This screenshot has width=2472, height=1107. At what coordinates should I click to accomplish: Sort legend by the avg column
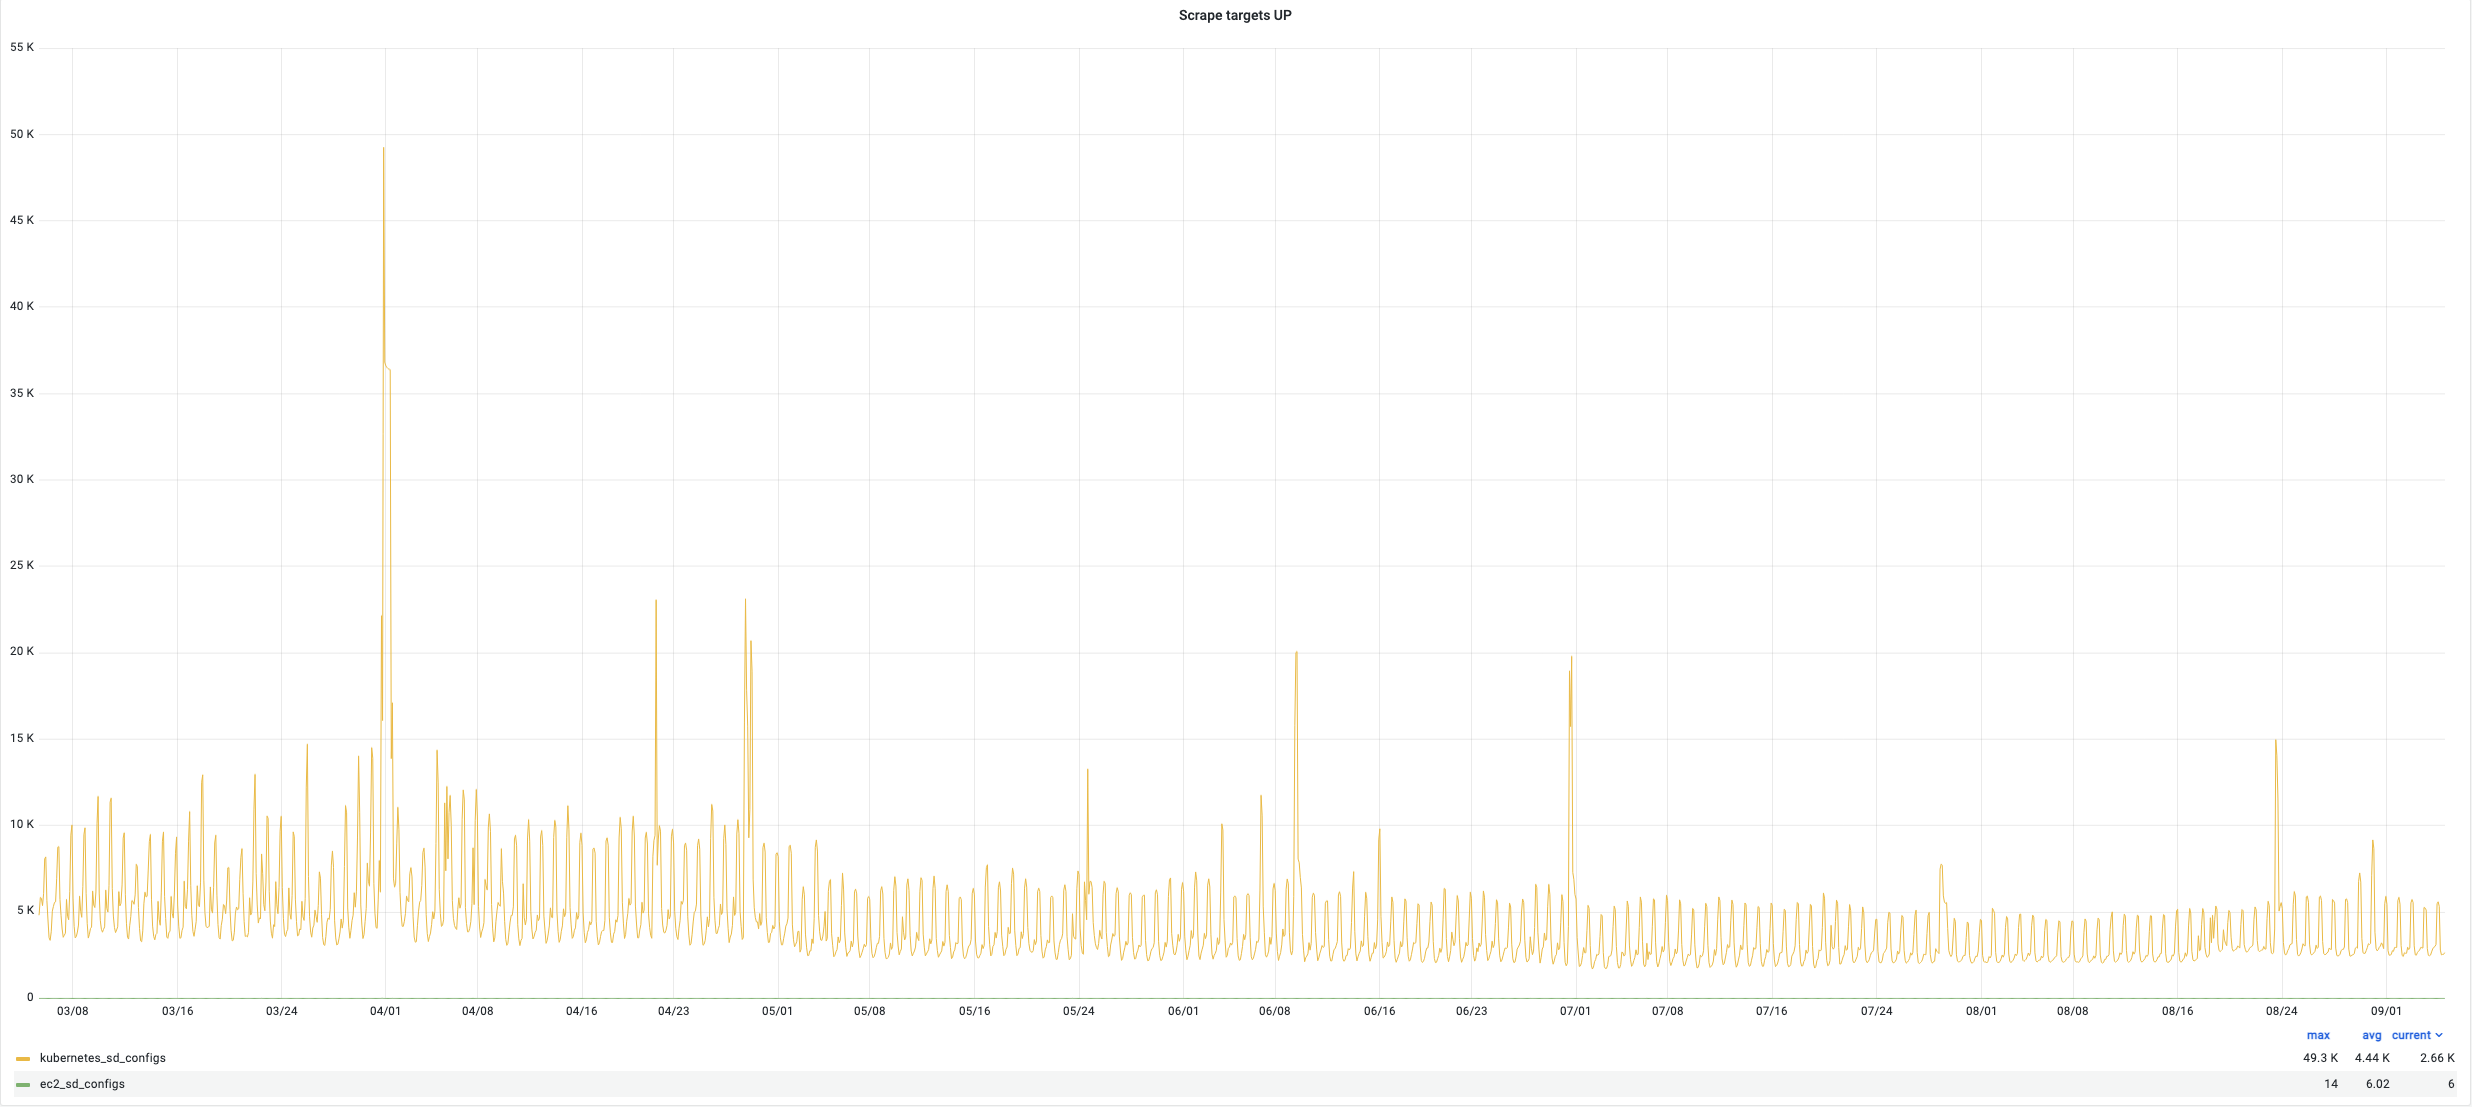2371,1035
